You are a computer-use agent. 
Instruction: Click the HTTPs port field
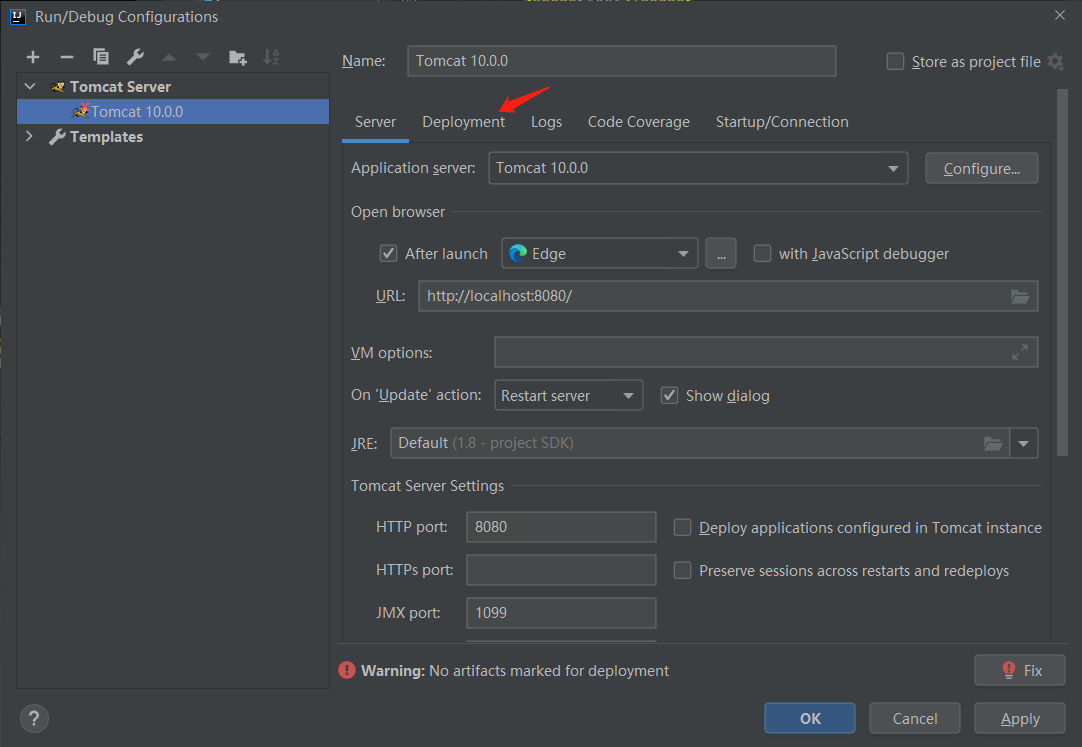click(561, 570)
